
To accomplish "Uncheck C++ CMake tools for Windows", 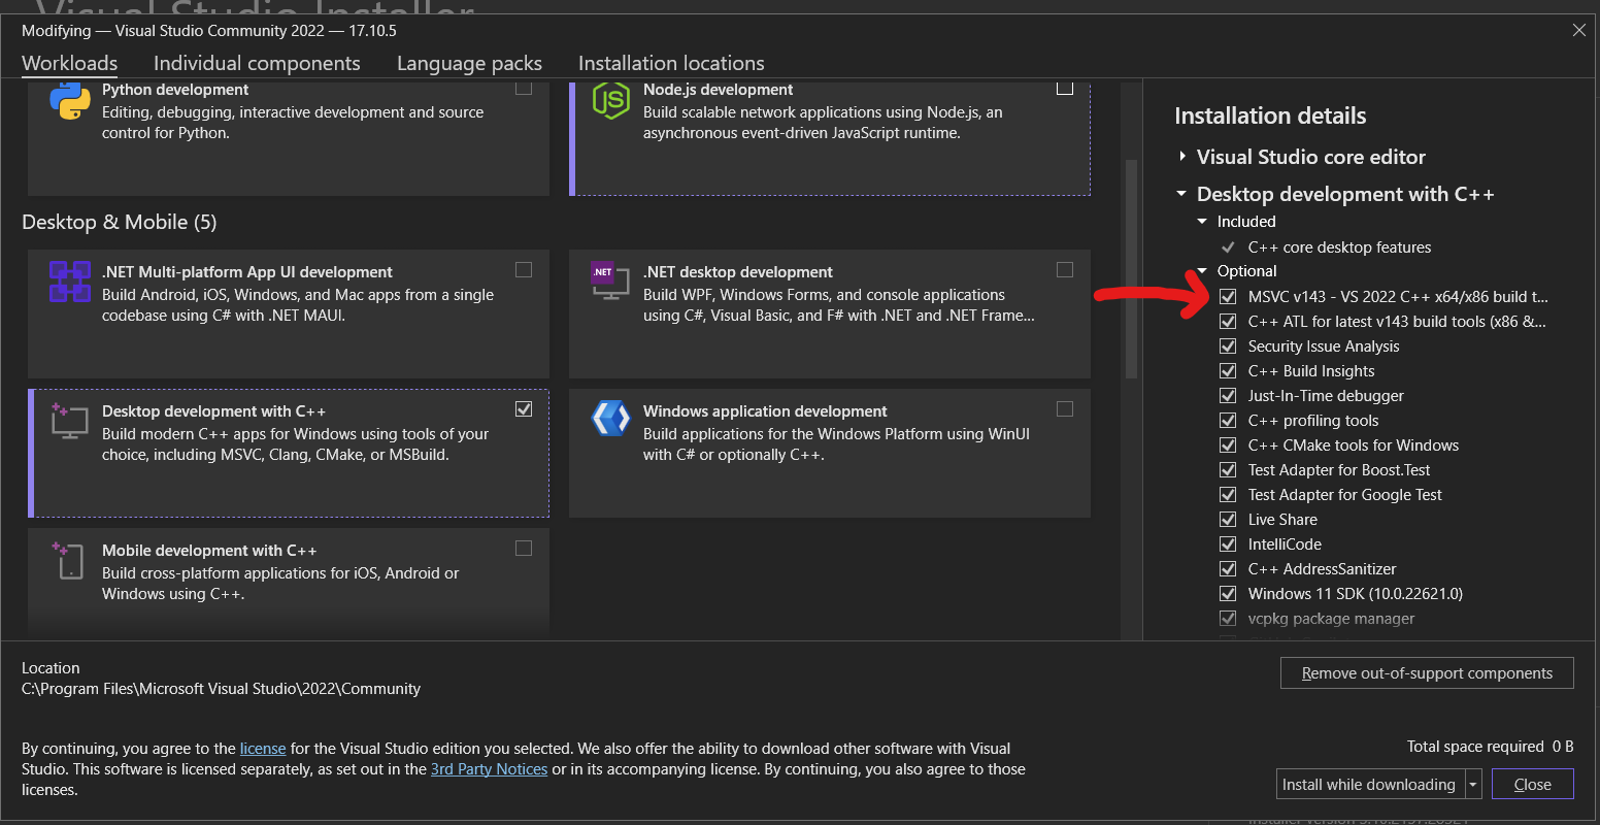I will point(1228,445).
